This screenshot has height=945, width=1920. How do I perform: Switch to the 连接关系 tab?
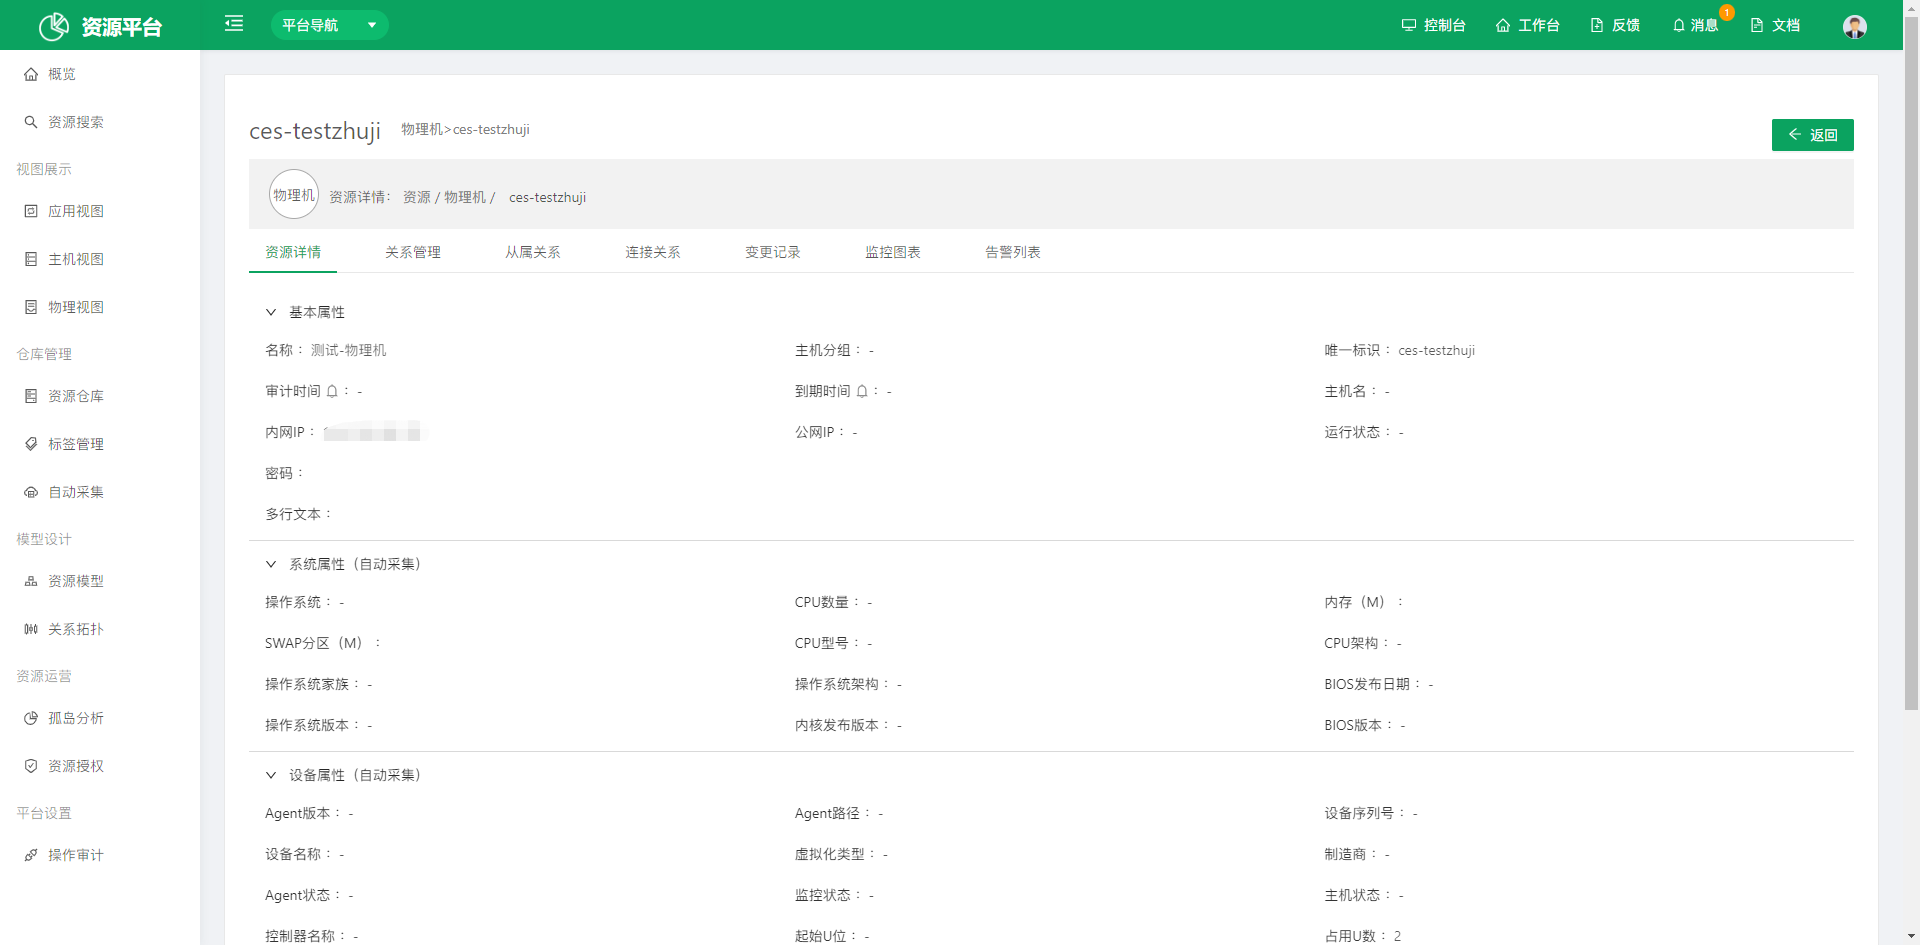[x=653, y=252]
